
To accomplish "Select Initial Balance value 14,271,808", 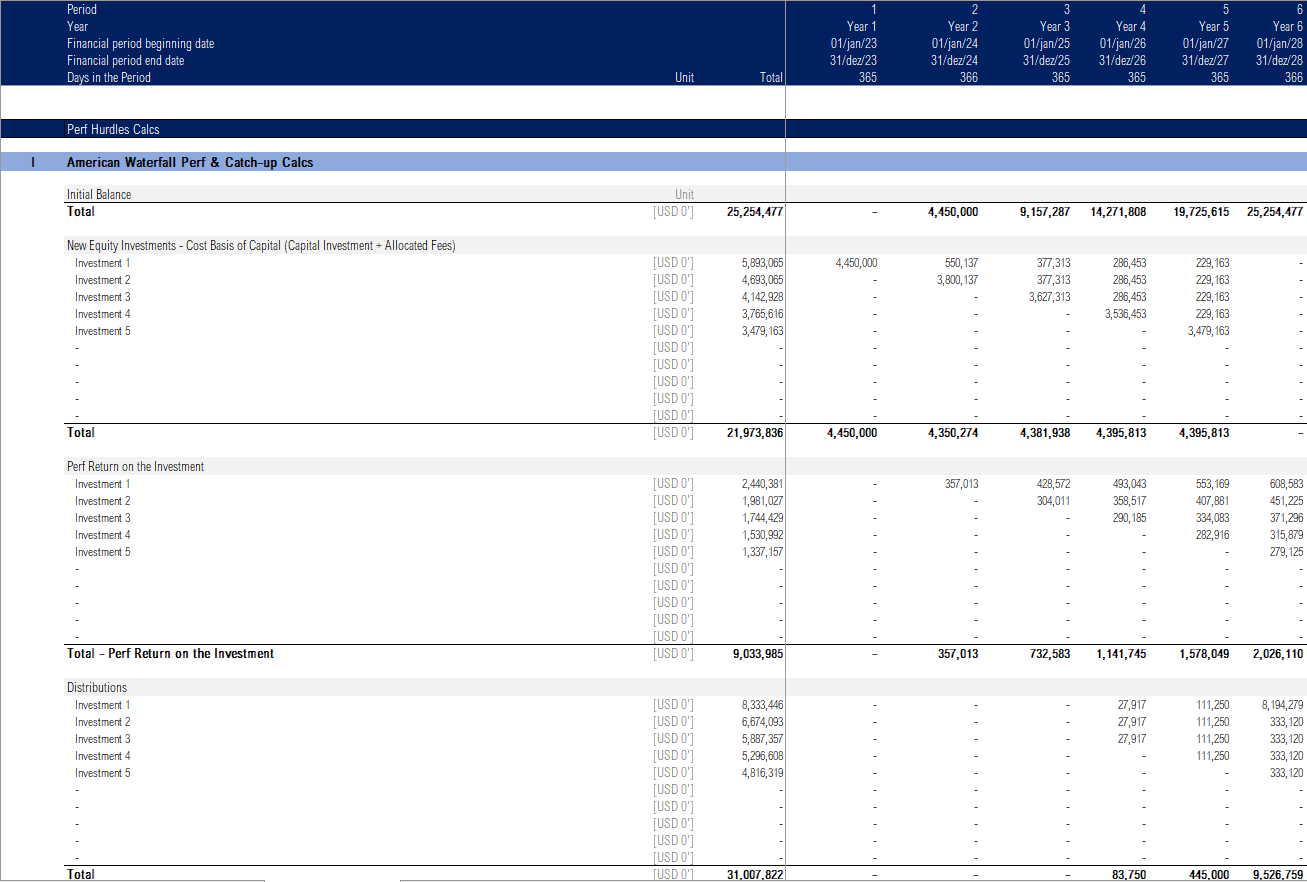I will pos(1118,211).
